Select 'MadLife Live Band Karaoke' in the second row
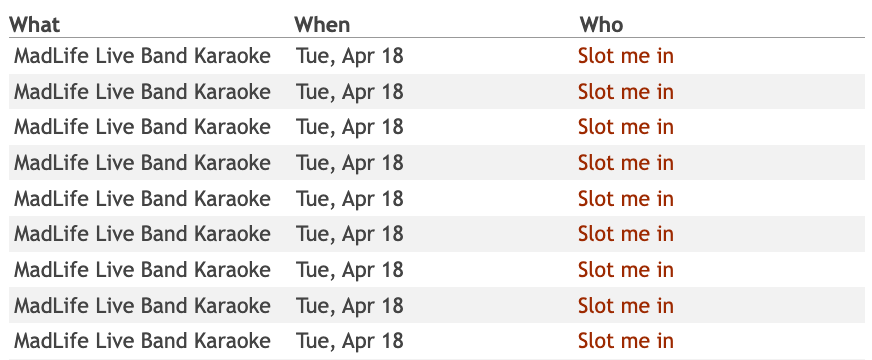872x360 pixels. tap(142, 92)
